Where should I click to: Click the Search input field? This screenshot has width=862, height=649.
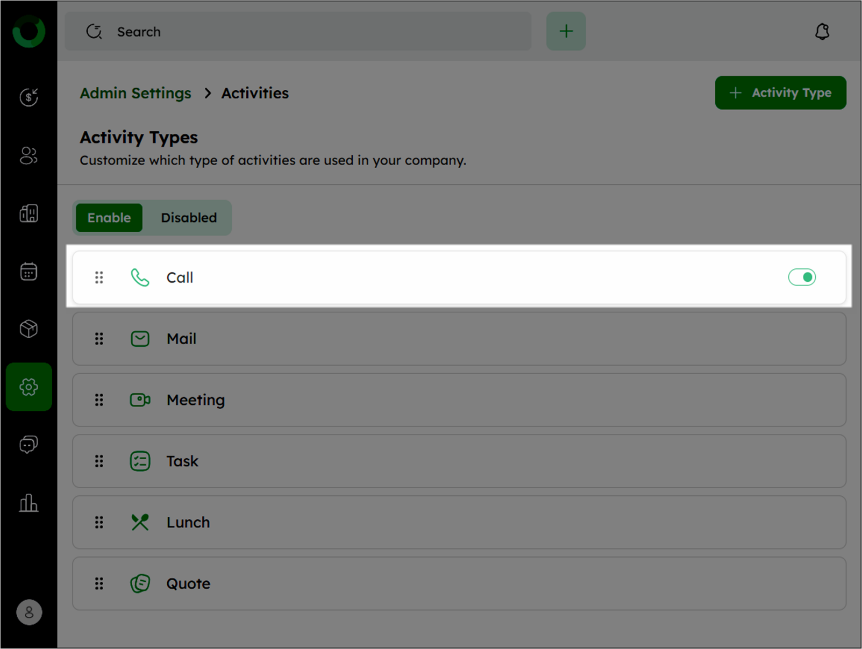298,31
